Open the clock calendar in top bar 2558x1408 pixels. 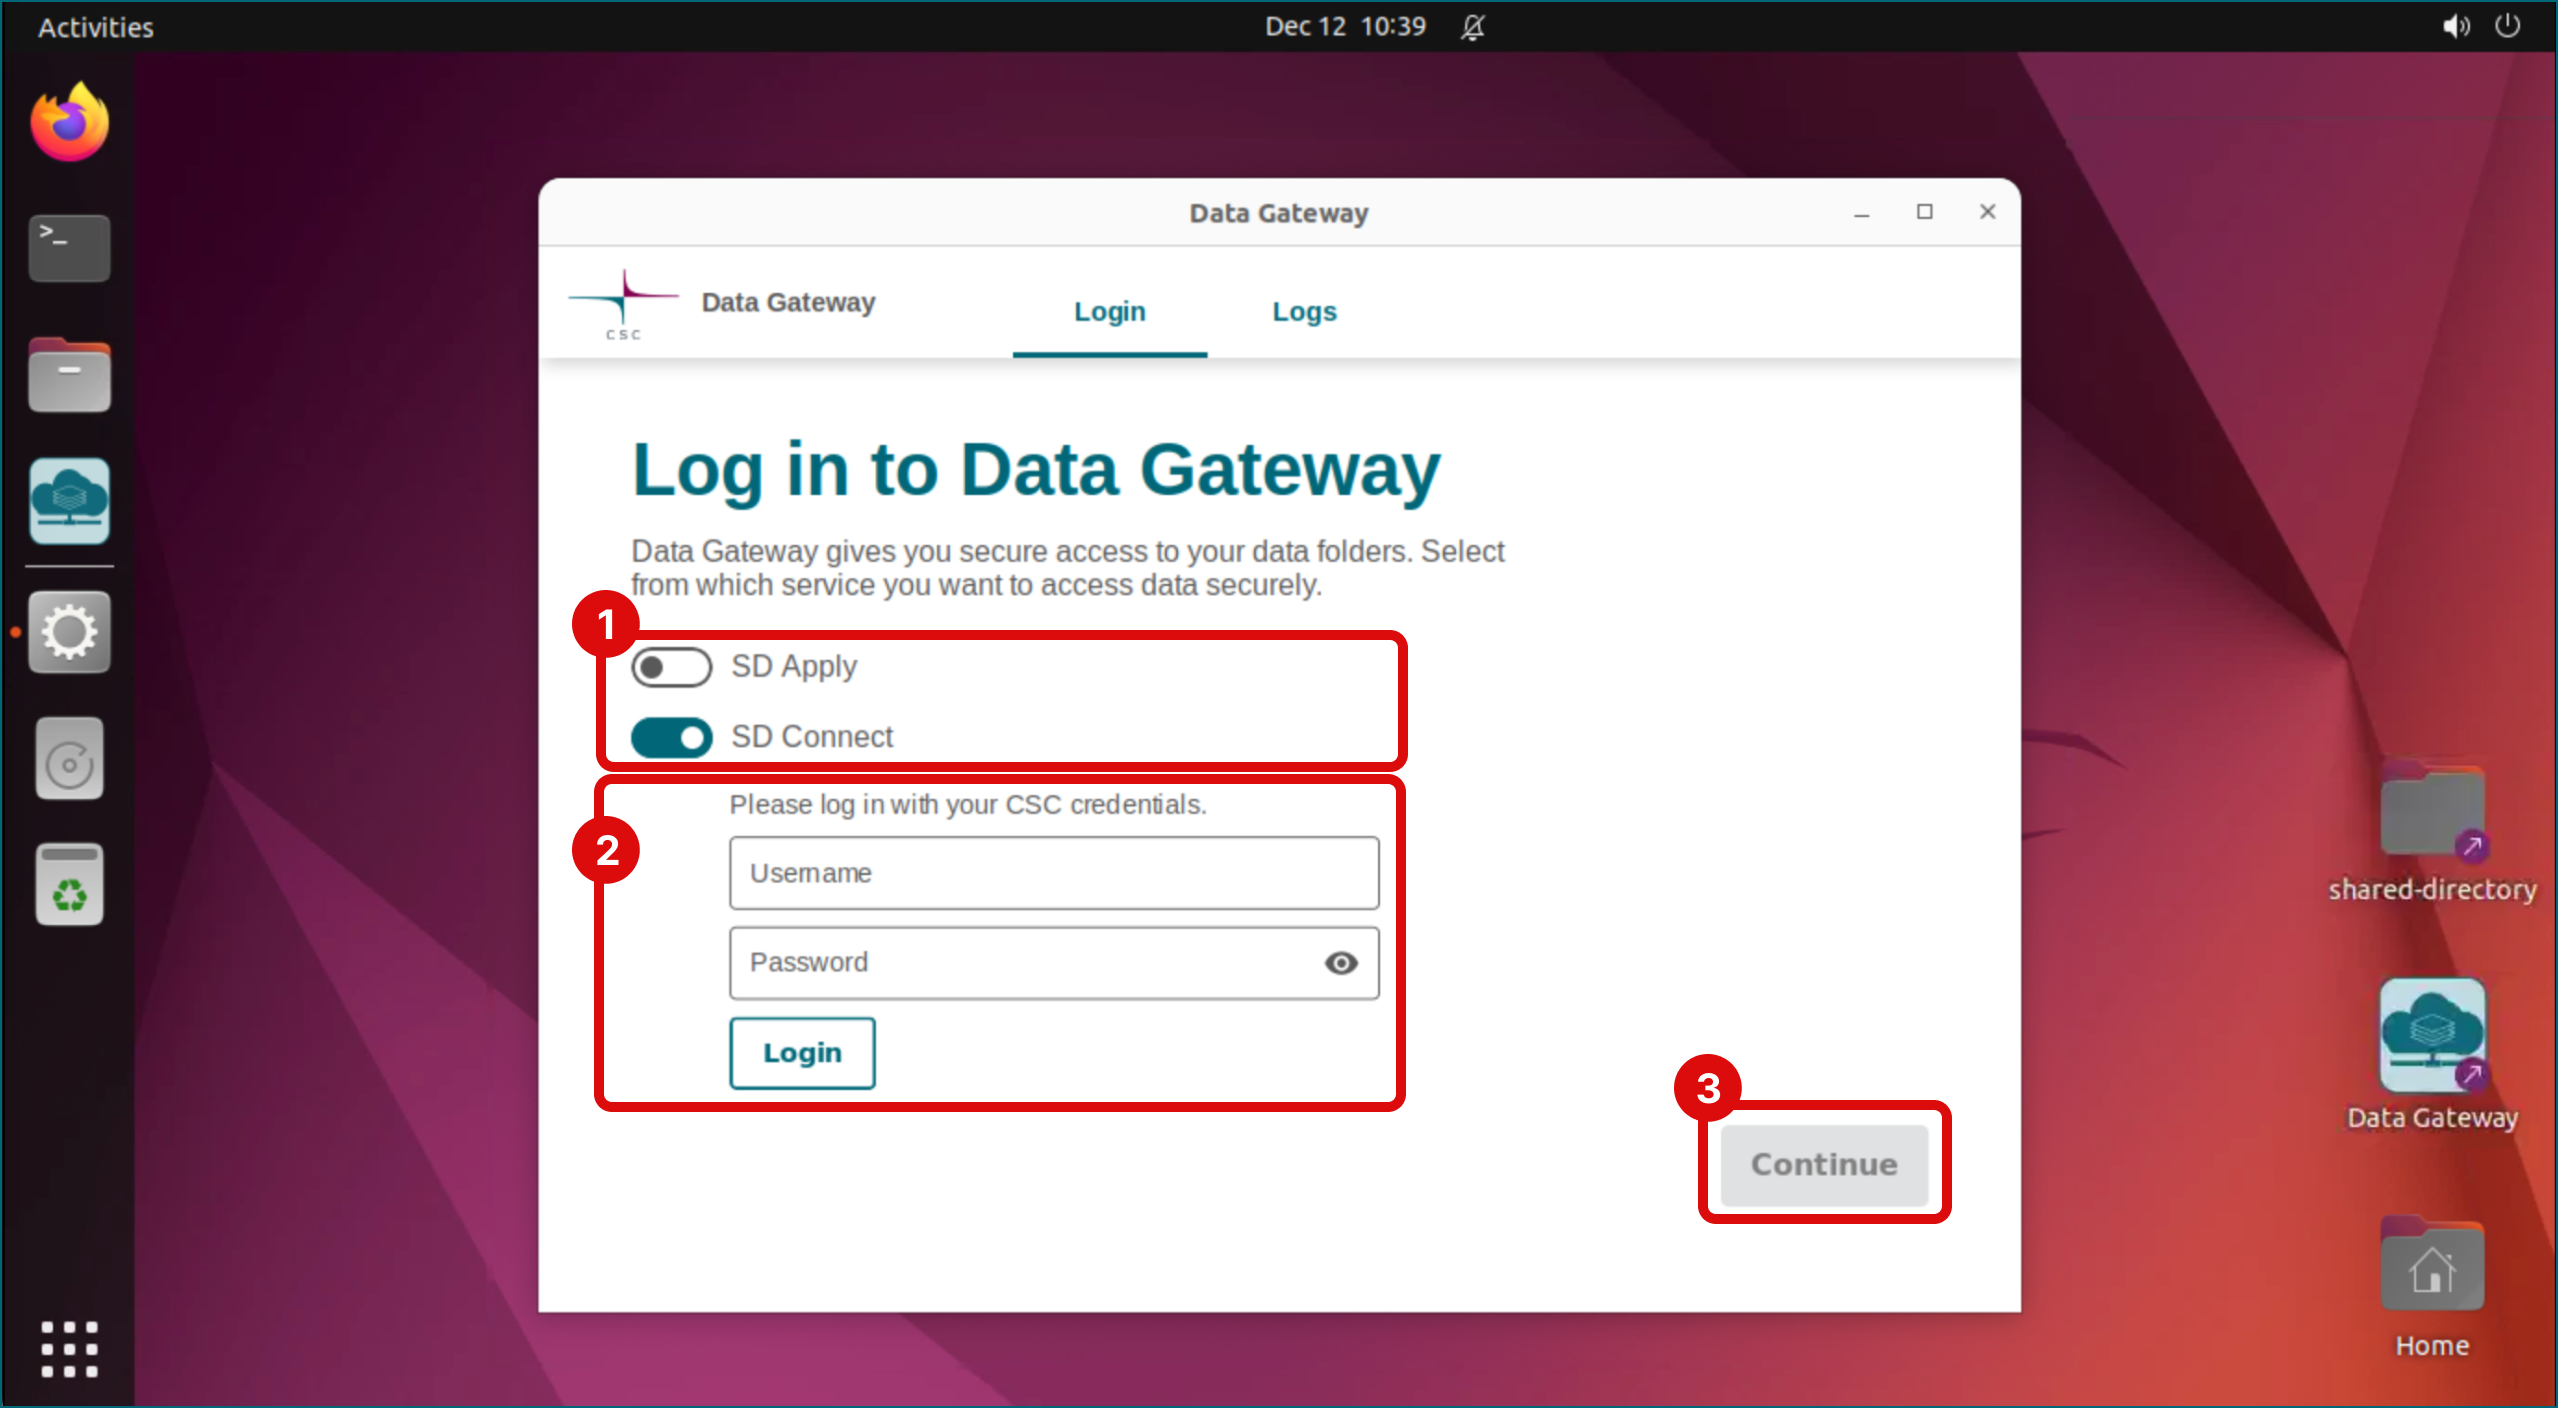(x=1345, y=26)
